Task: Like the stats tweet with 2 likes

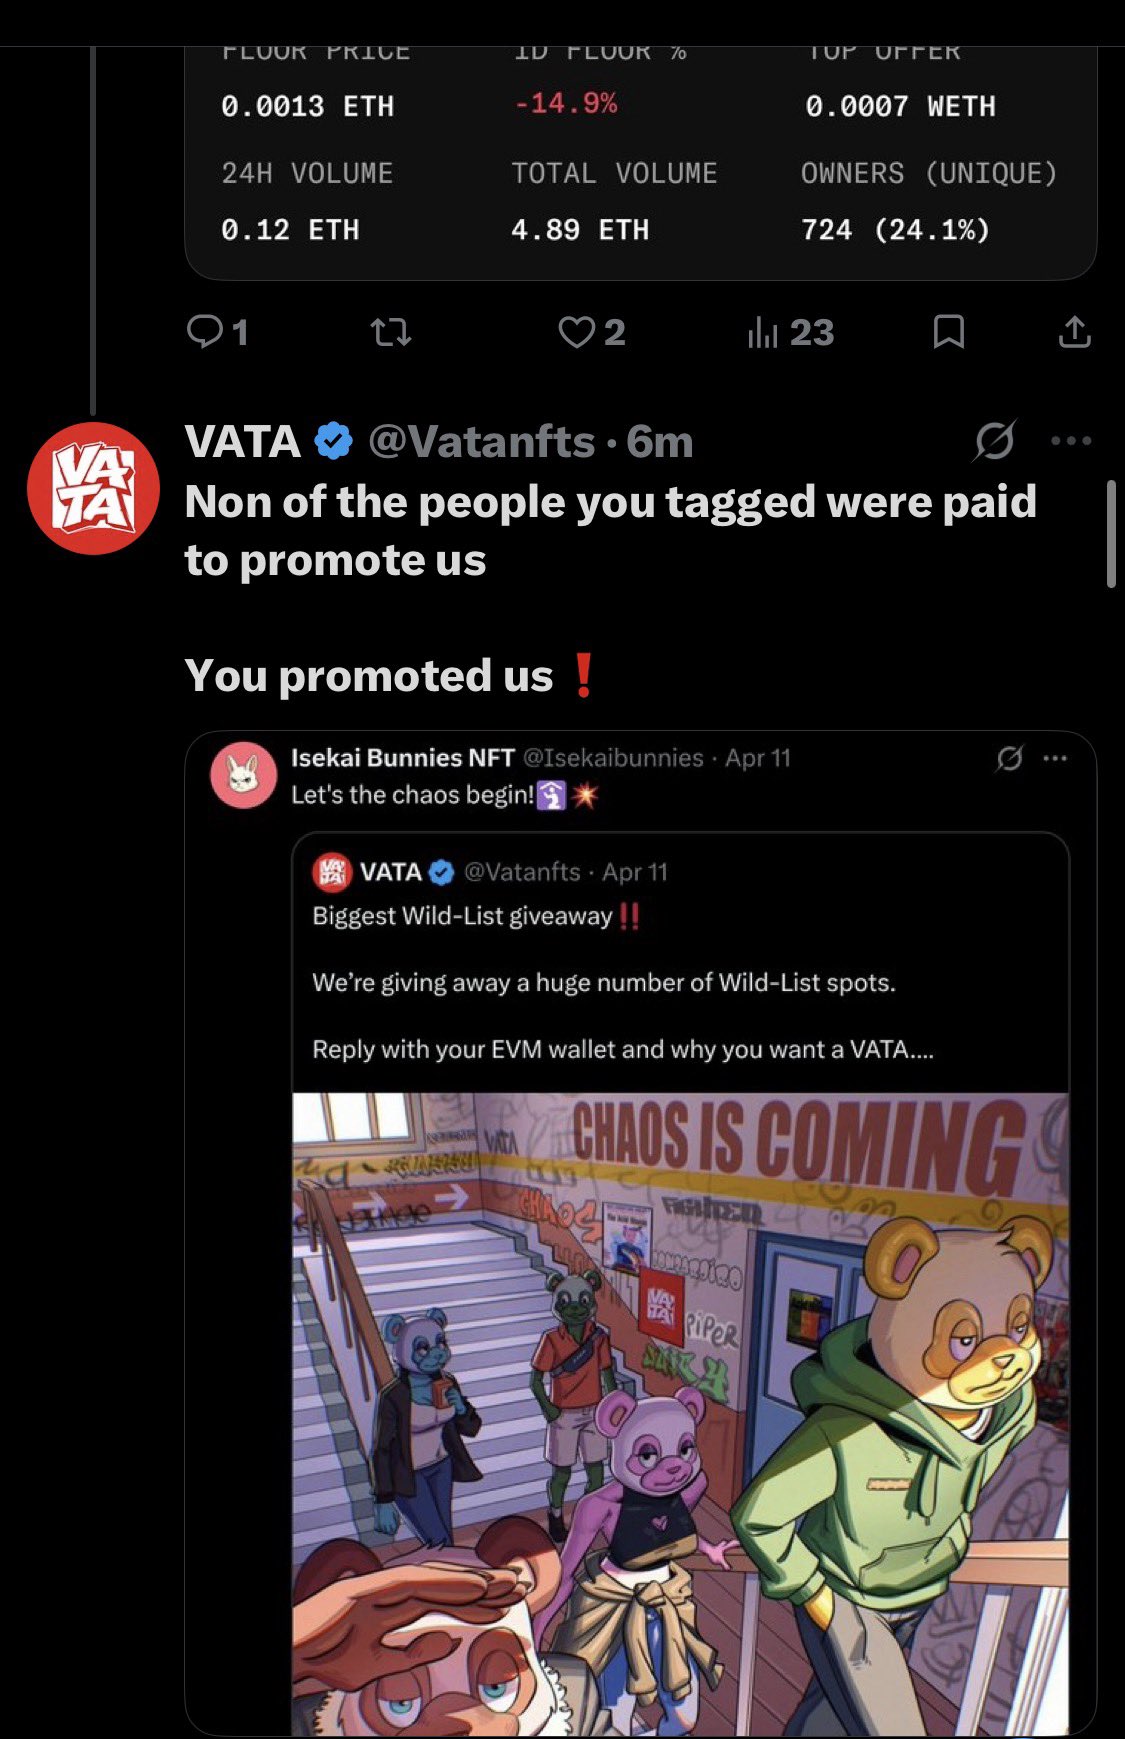Action: pos(591,332)
